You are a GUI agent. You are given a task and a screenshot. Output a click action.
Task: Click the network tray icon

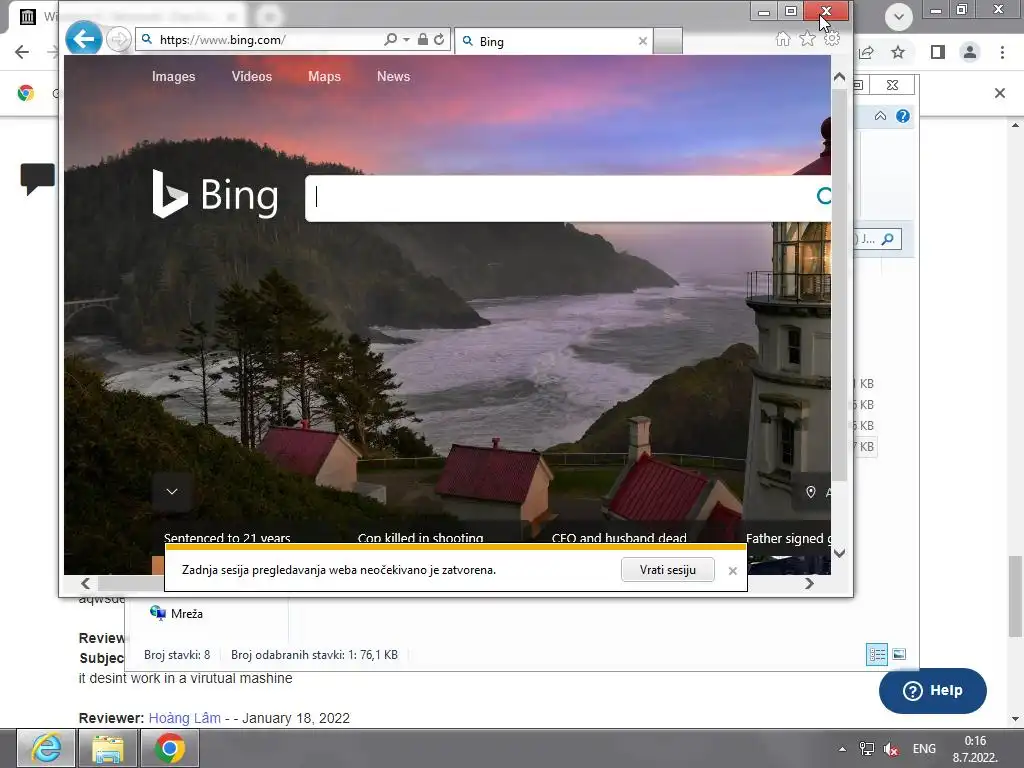click(867, 749)
